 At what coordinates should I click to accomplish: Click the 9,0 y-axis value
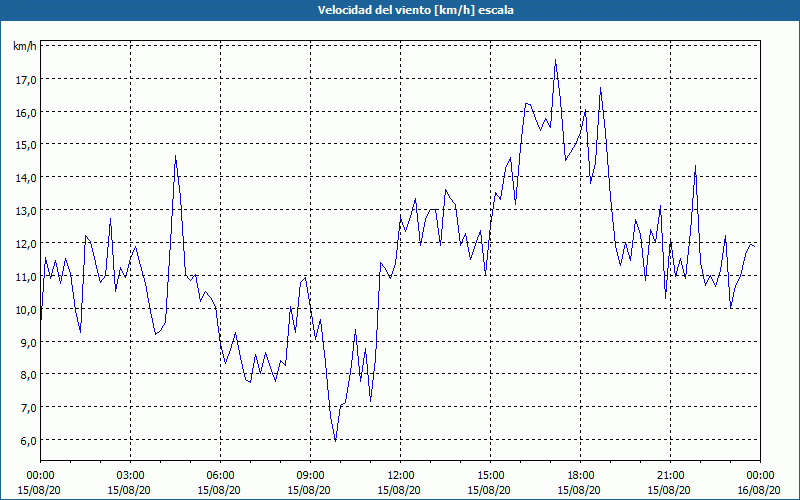tap(29, 342)
